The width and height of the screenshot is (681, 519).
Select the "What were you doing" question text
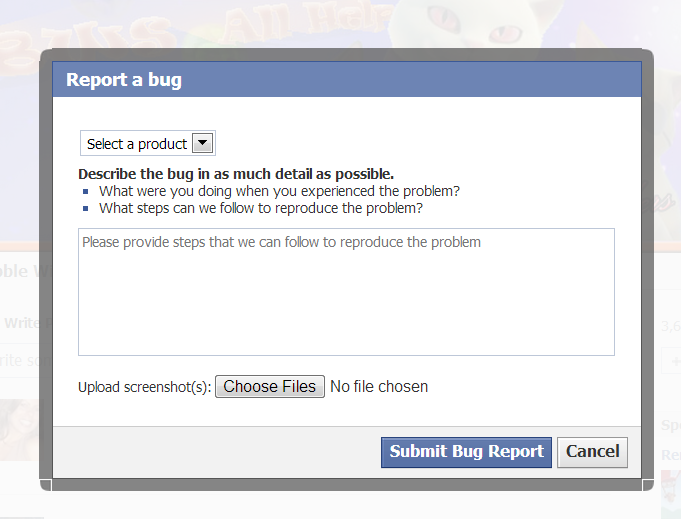(x=279, y=191)
